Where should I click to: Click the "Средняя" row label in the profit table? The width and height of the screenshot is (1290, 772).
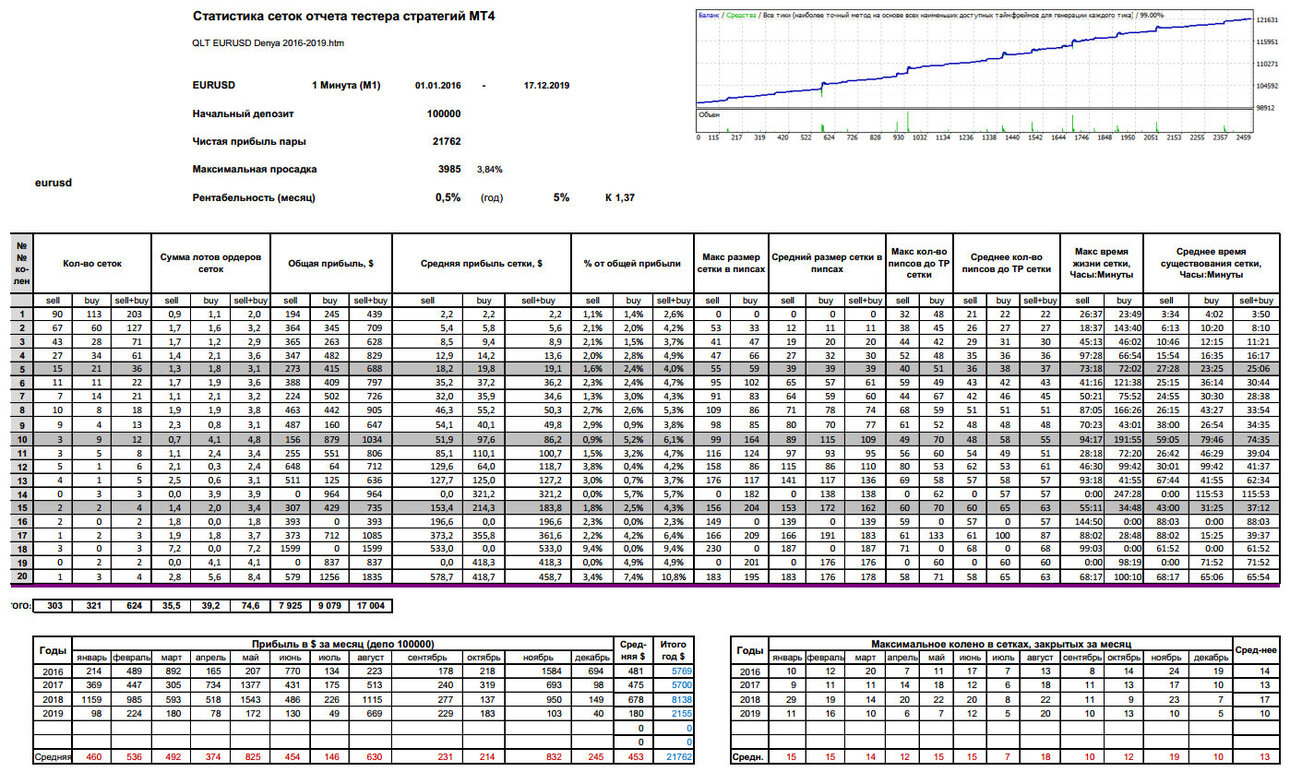(x=53, y=757)
